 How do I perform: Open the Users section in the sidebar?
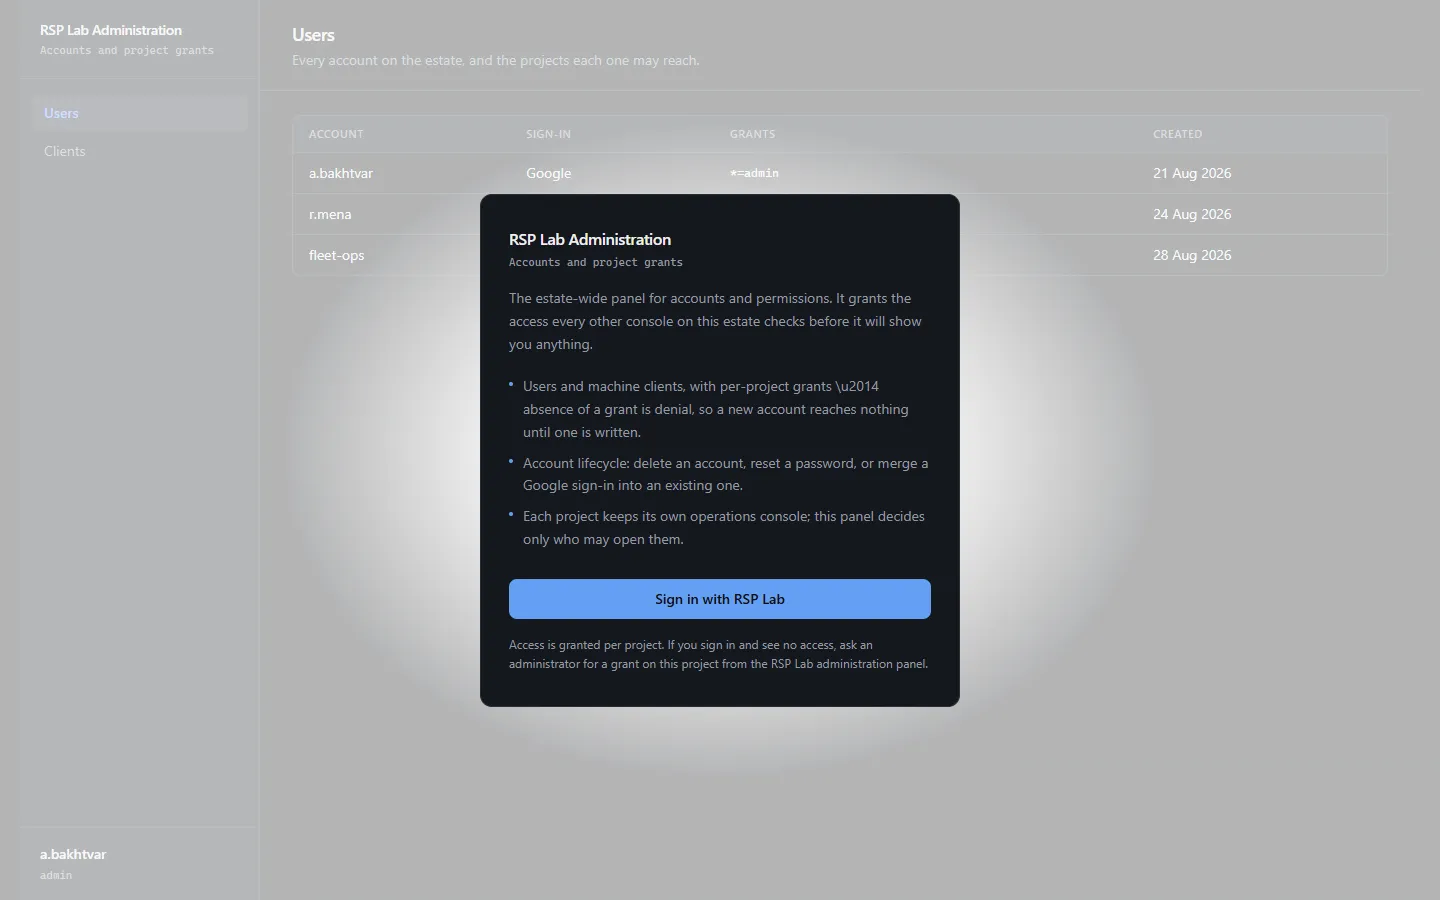tap(140, 113)
